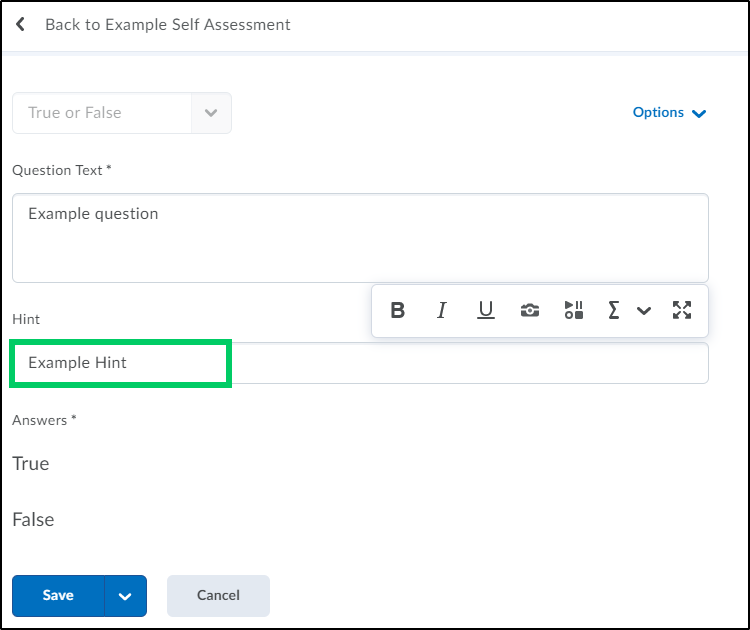Viewport: 750px width, 630px height.
Task: Open the Save button dropdown arrow
Action: tap(125, 596)
